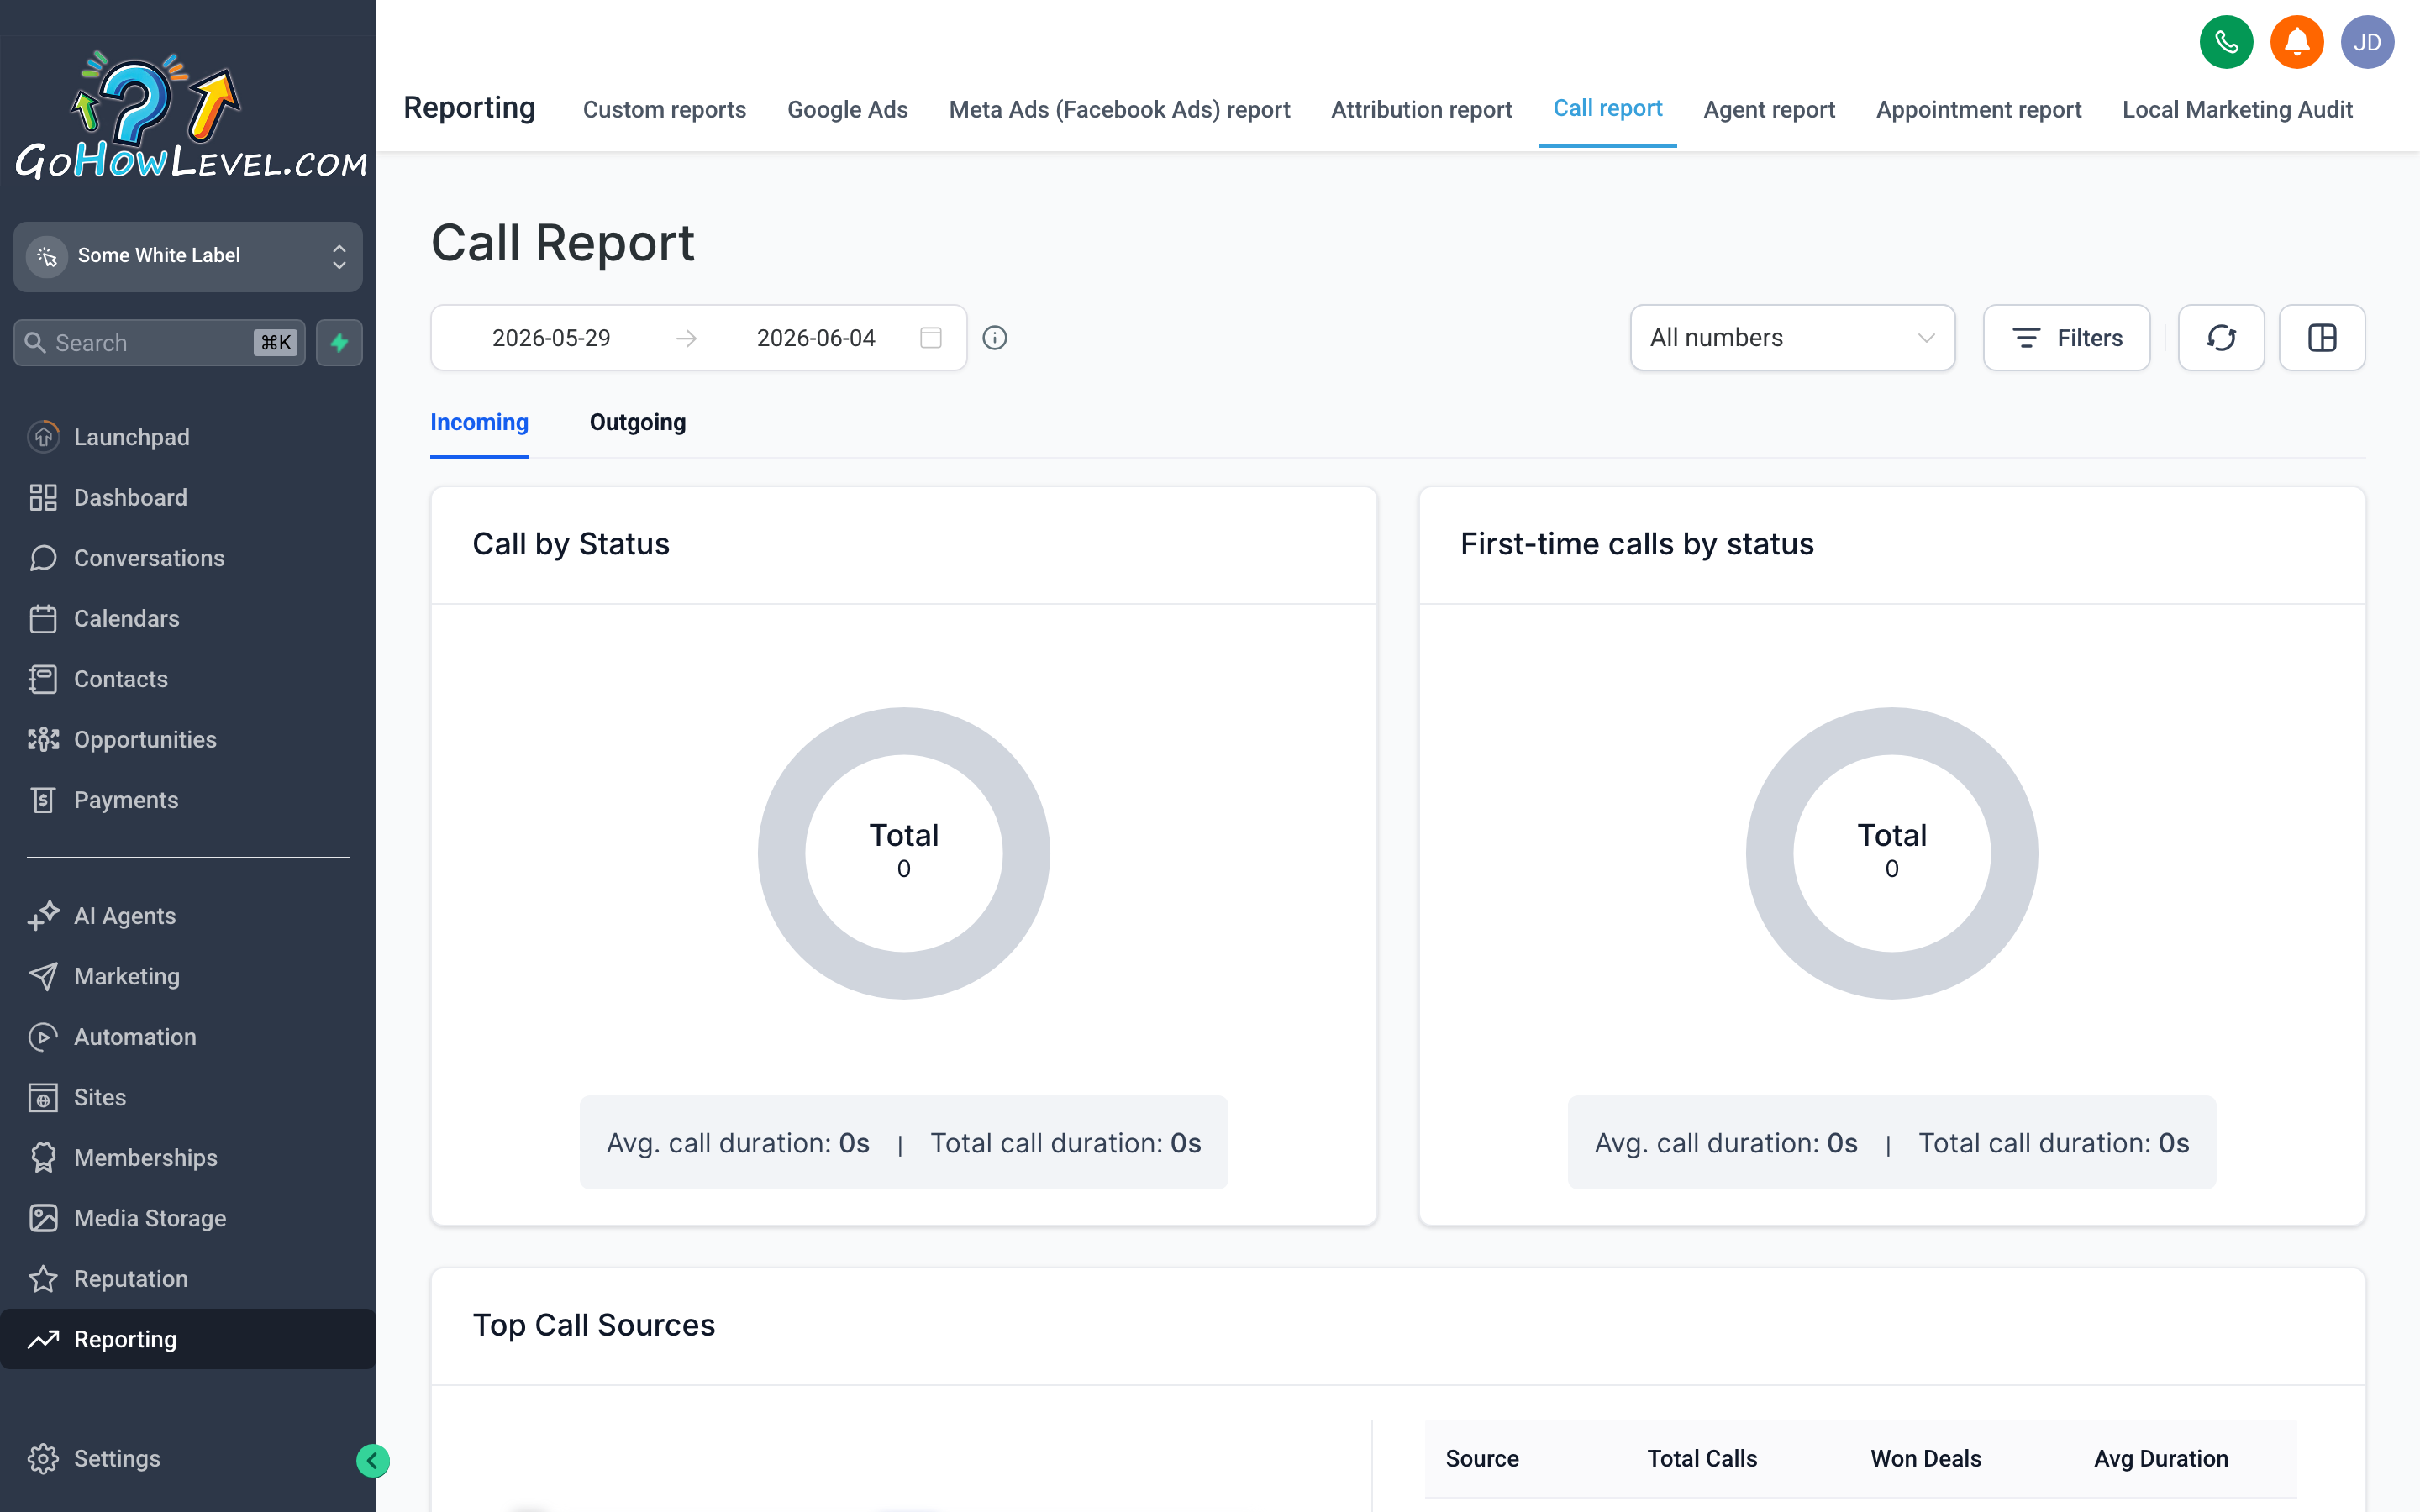Open Settings in sidebar
This screenshot has height=1512, width=2420.
(188, 1459)
